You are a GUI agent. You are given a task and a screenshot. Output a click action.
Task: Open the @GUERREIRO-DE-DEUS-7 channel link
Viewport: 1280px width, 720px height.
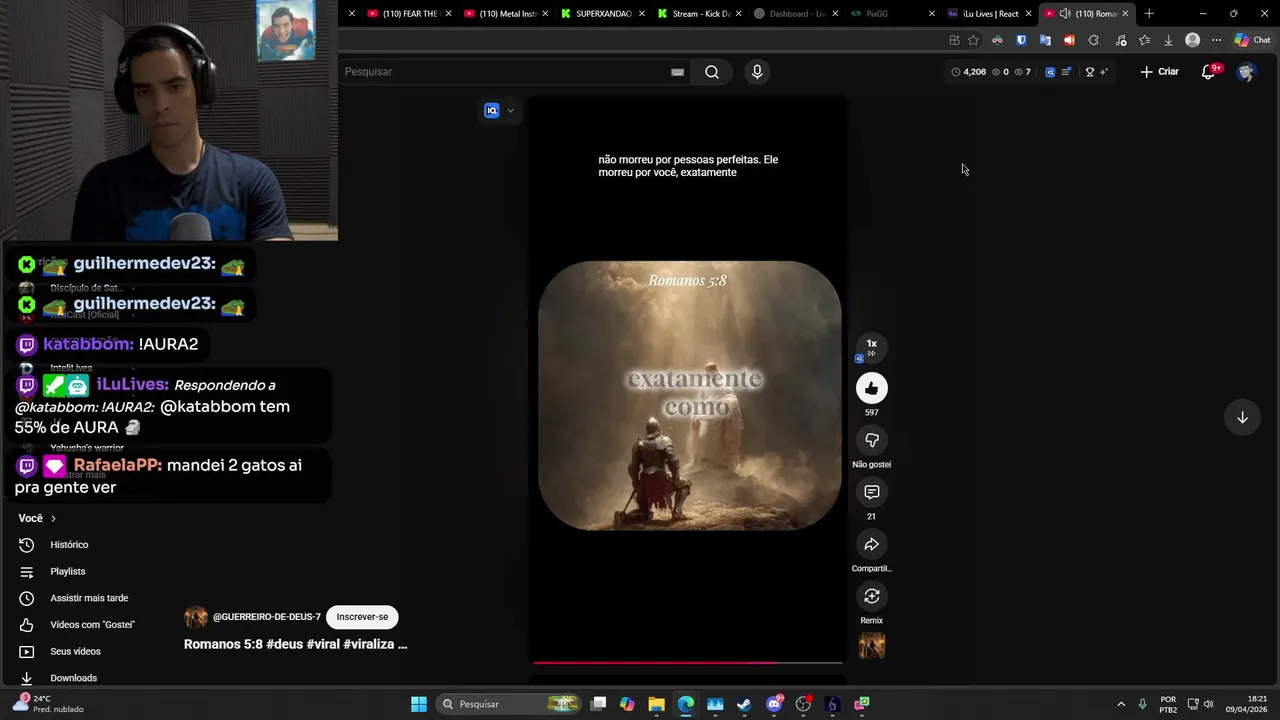click(x=267, y=617)
